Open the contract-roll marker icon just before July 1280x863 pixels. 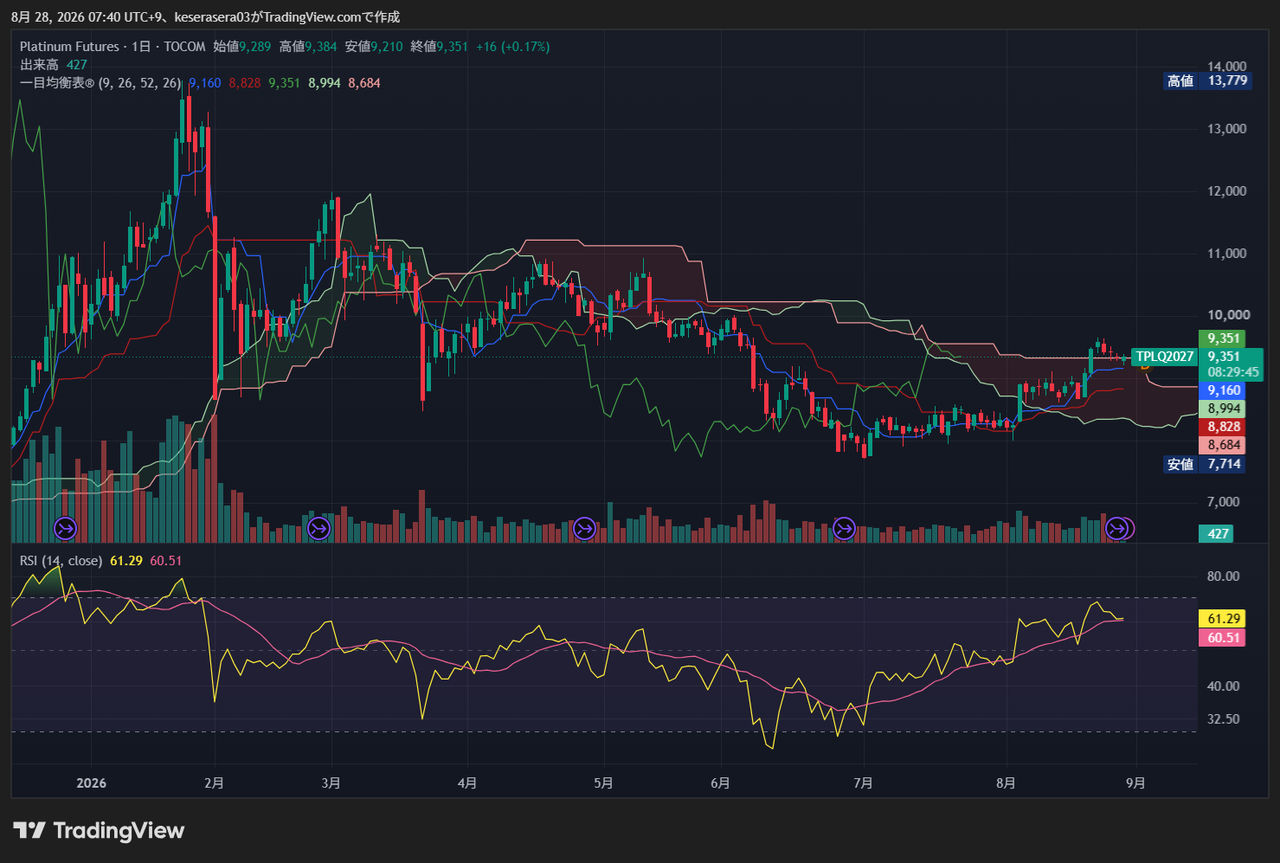click(x=844, y=527)
